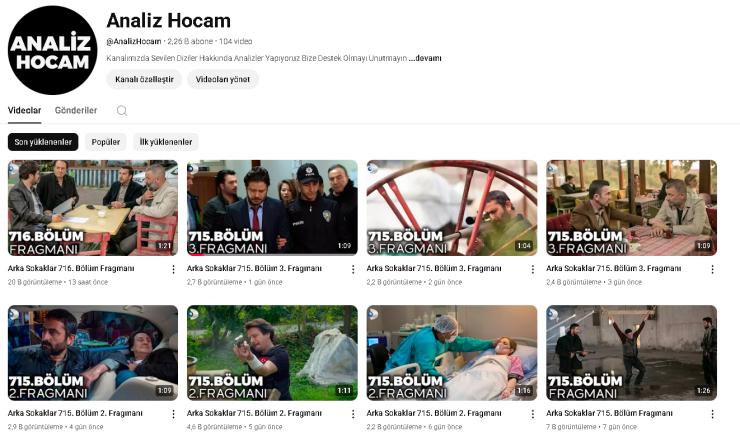The height and width of the screenshot is (446, 740).
Task: Select the İlk yüklenenler filter chip
Action: 166,142
